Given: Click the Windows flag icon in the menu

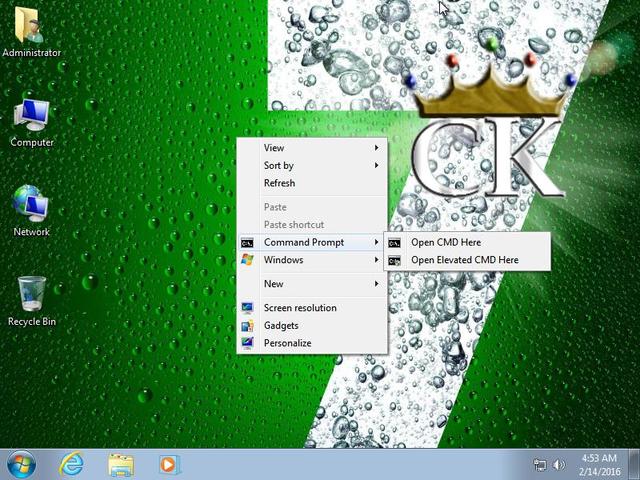Looking at the screenshot, I should tap(247, 260).
